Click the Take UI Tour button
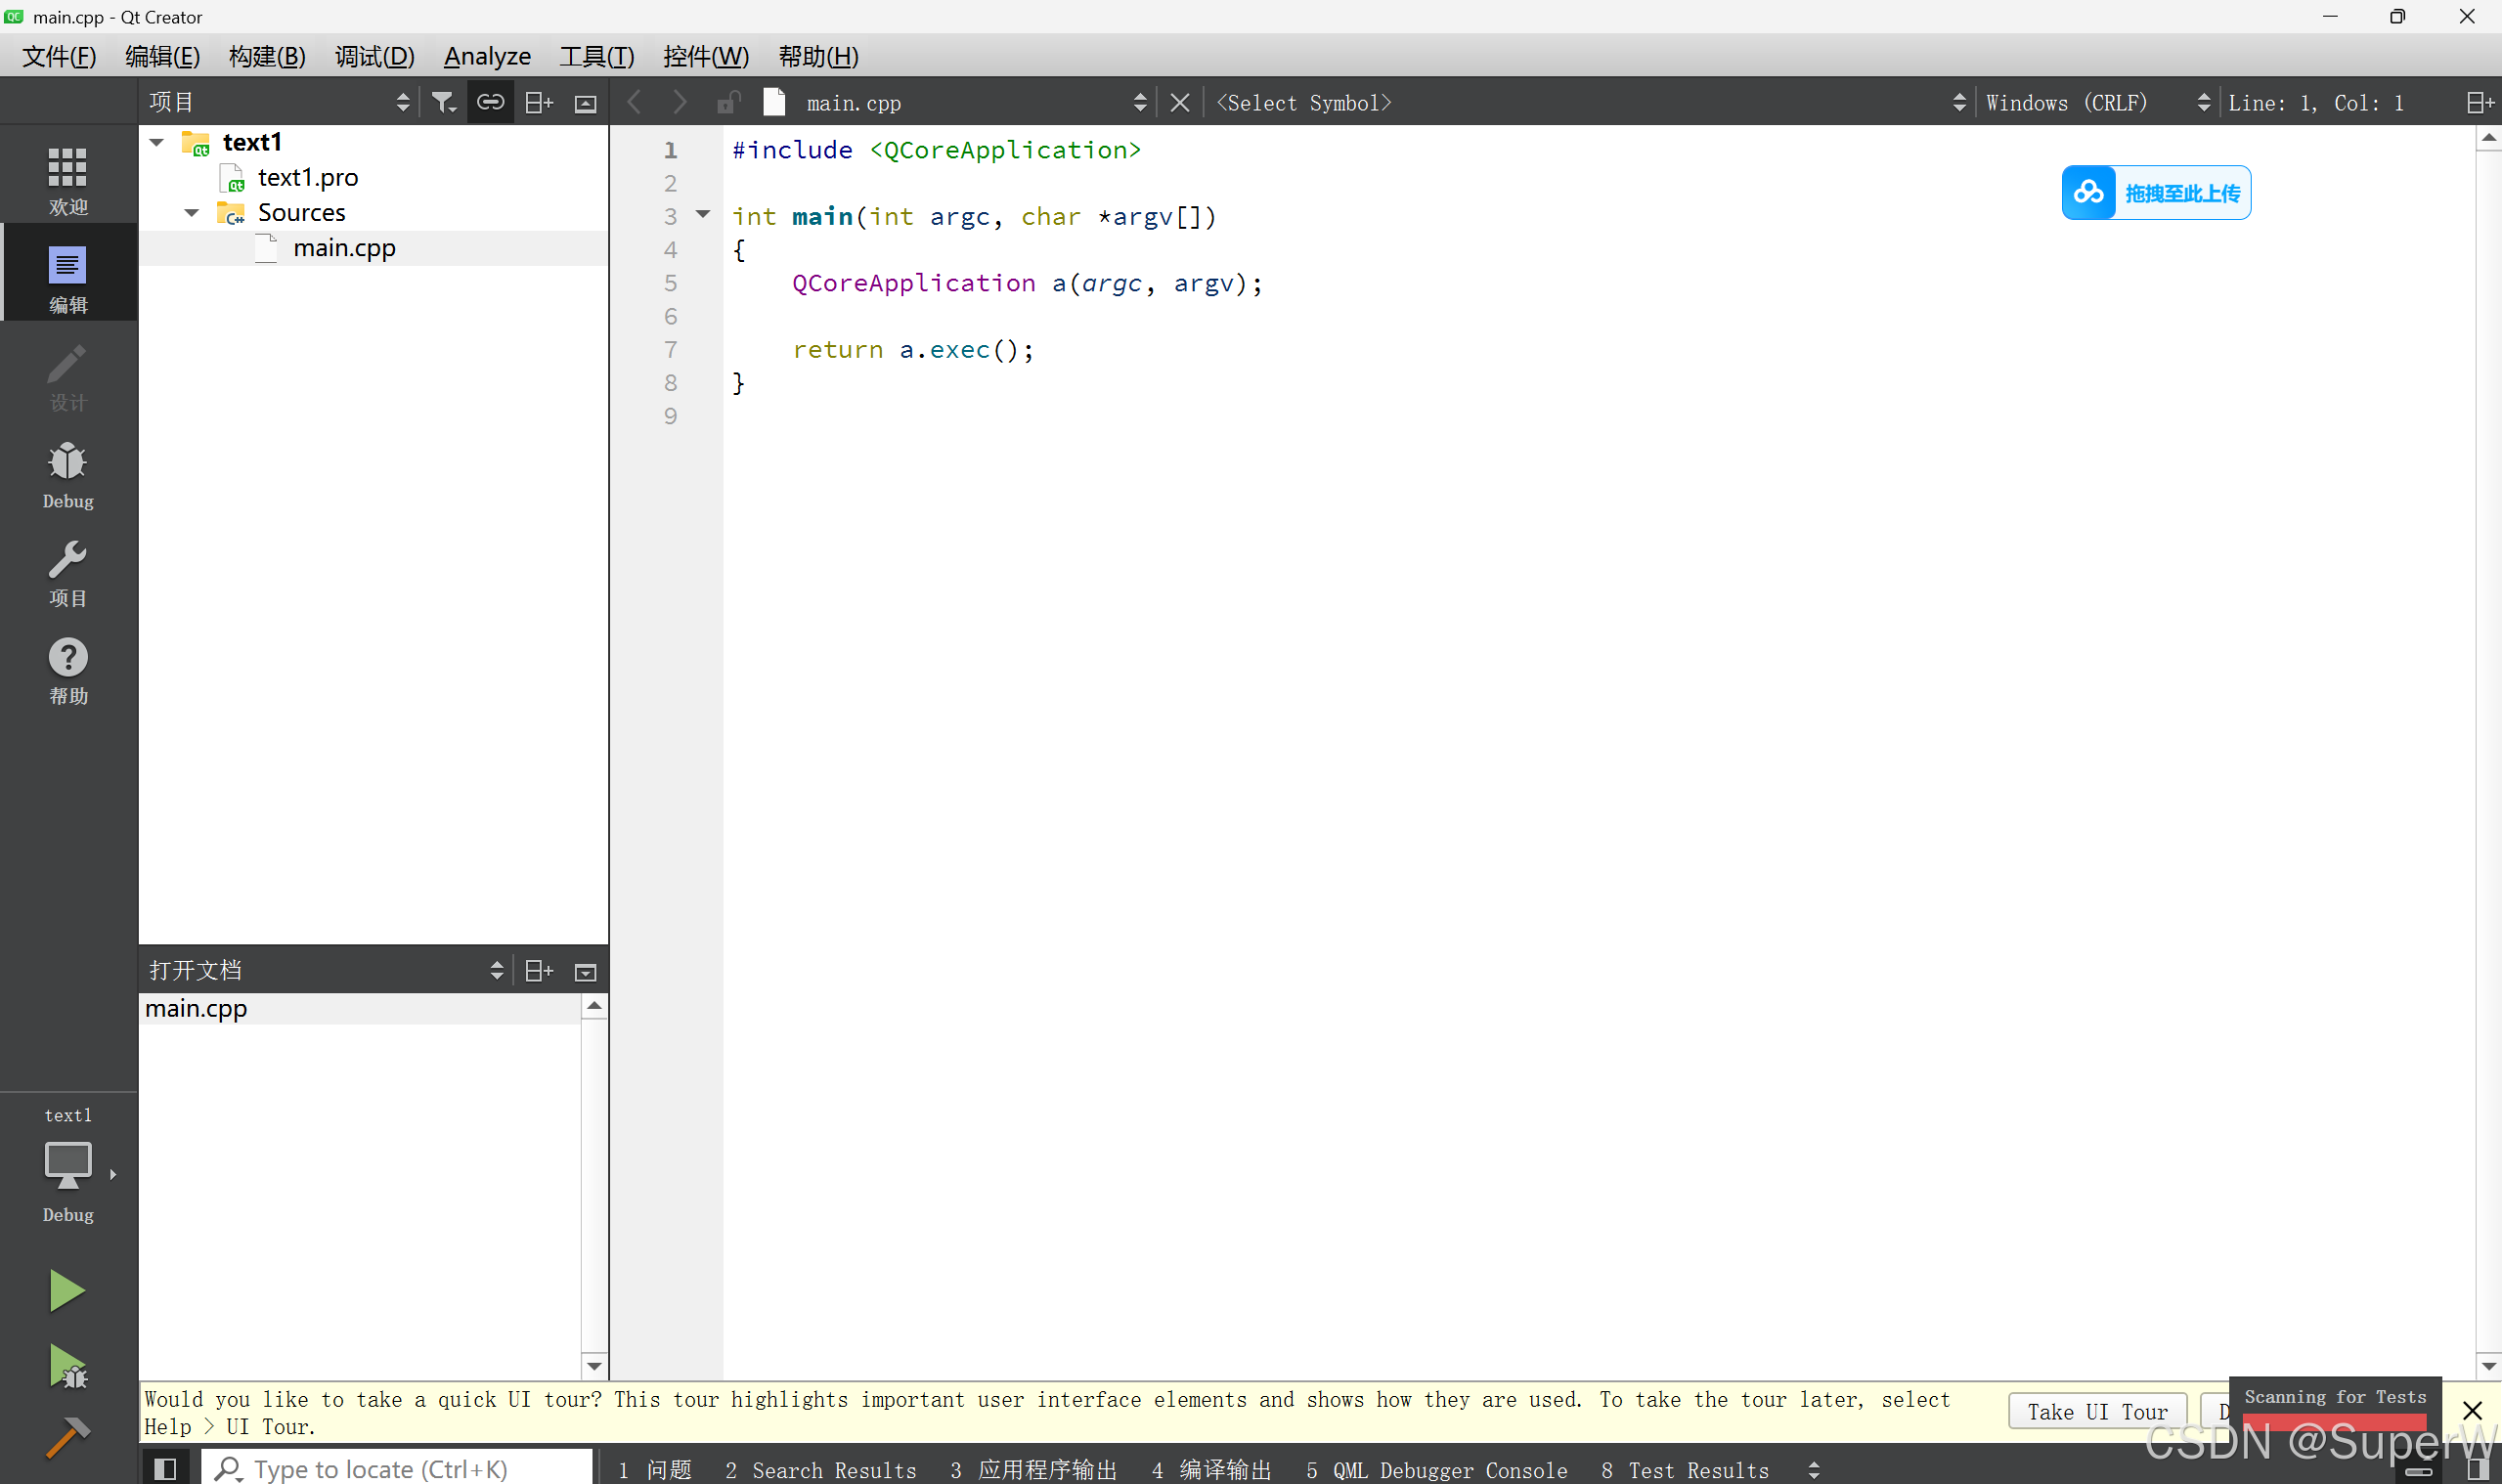2502x1484 pixels. coord(2097,1411)
